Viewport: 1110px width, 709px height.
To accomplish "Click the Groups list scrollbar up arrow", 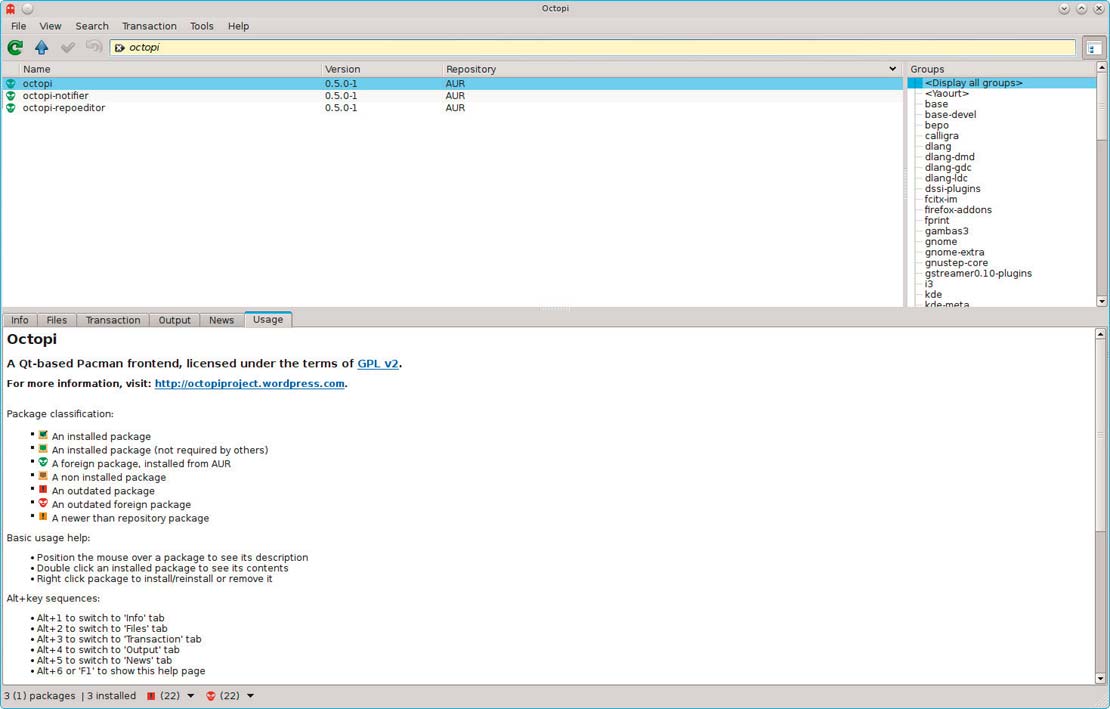I will pos(1102,67).
